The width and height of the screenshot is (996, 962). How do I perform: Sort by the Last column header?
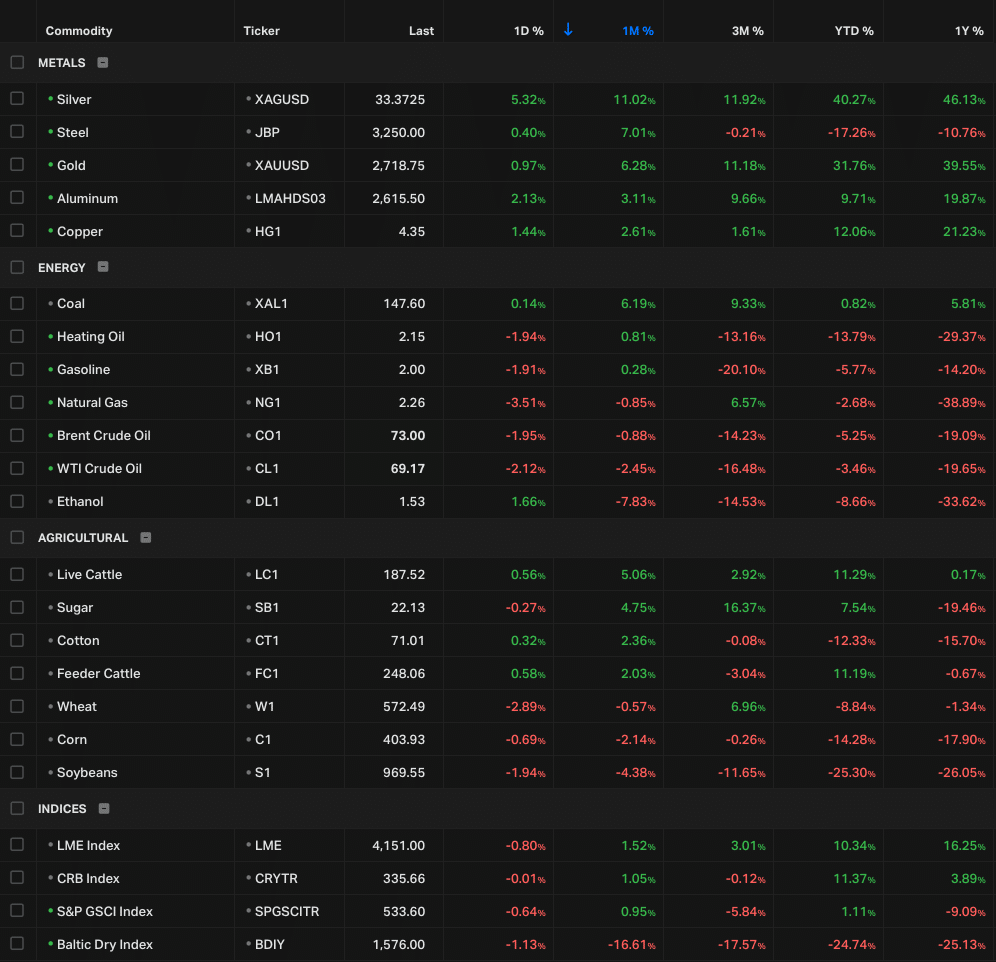(421, 30)
